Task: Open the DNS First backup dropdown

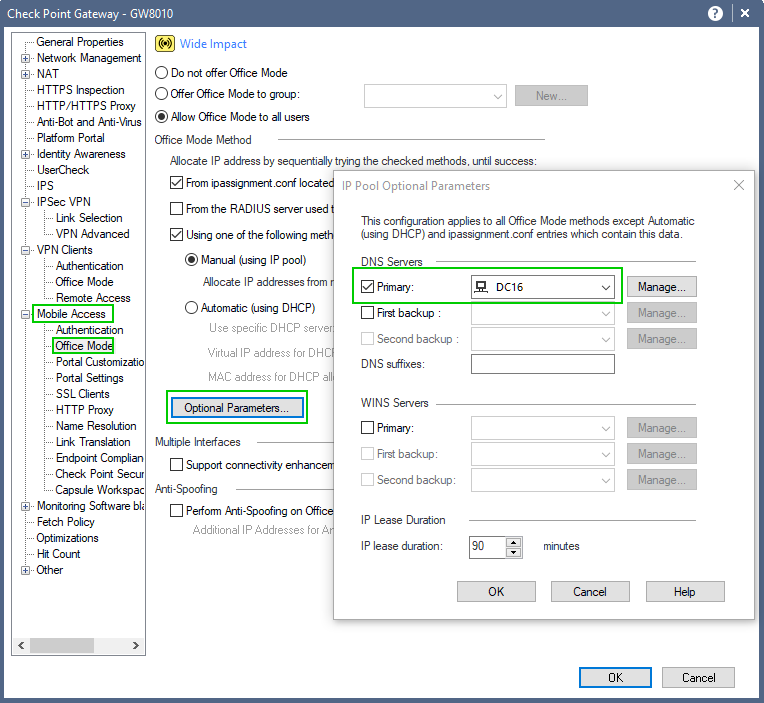Action: tap(542, 313)
